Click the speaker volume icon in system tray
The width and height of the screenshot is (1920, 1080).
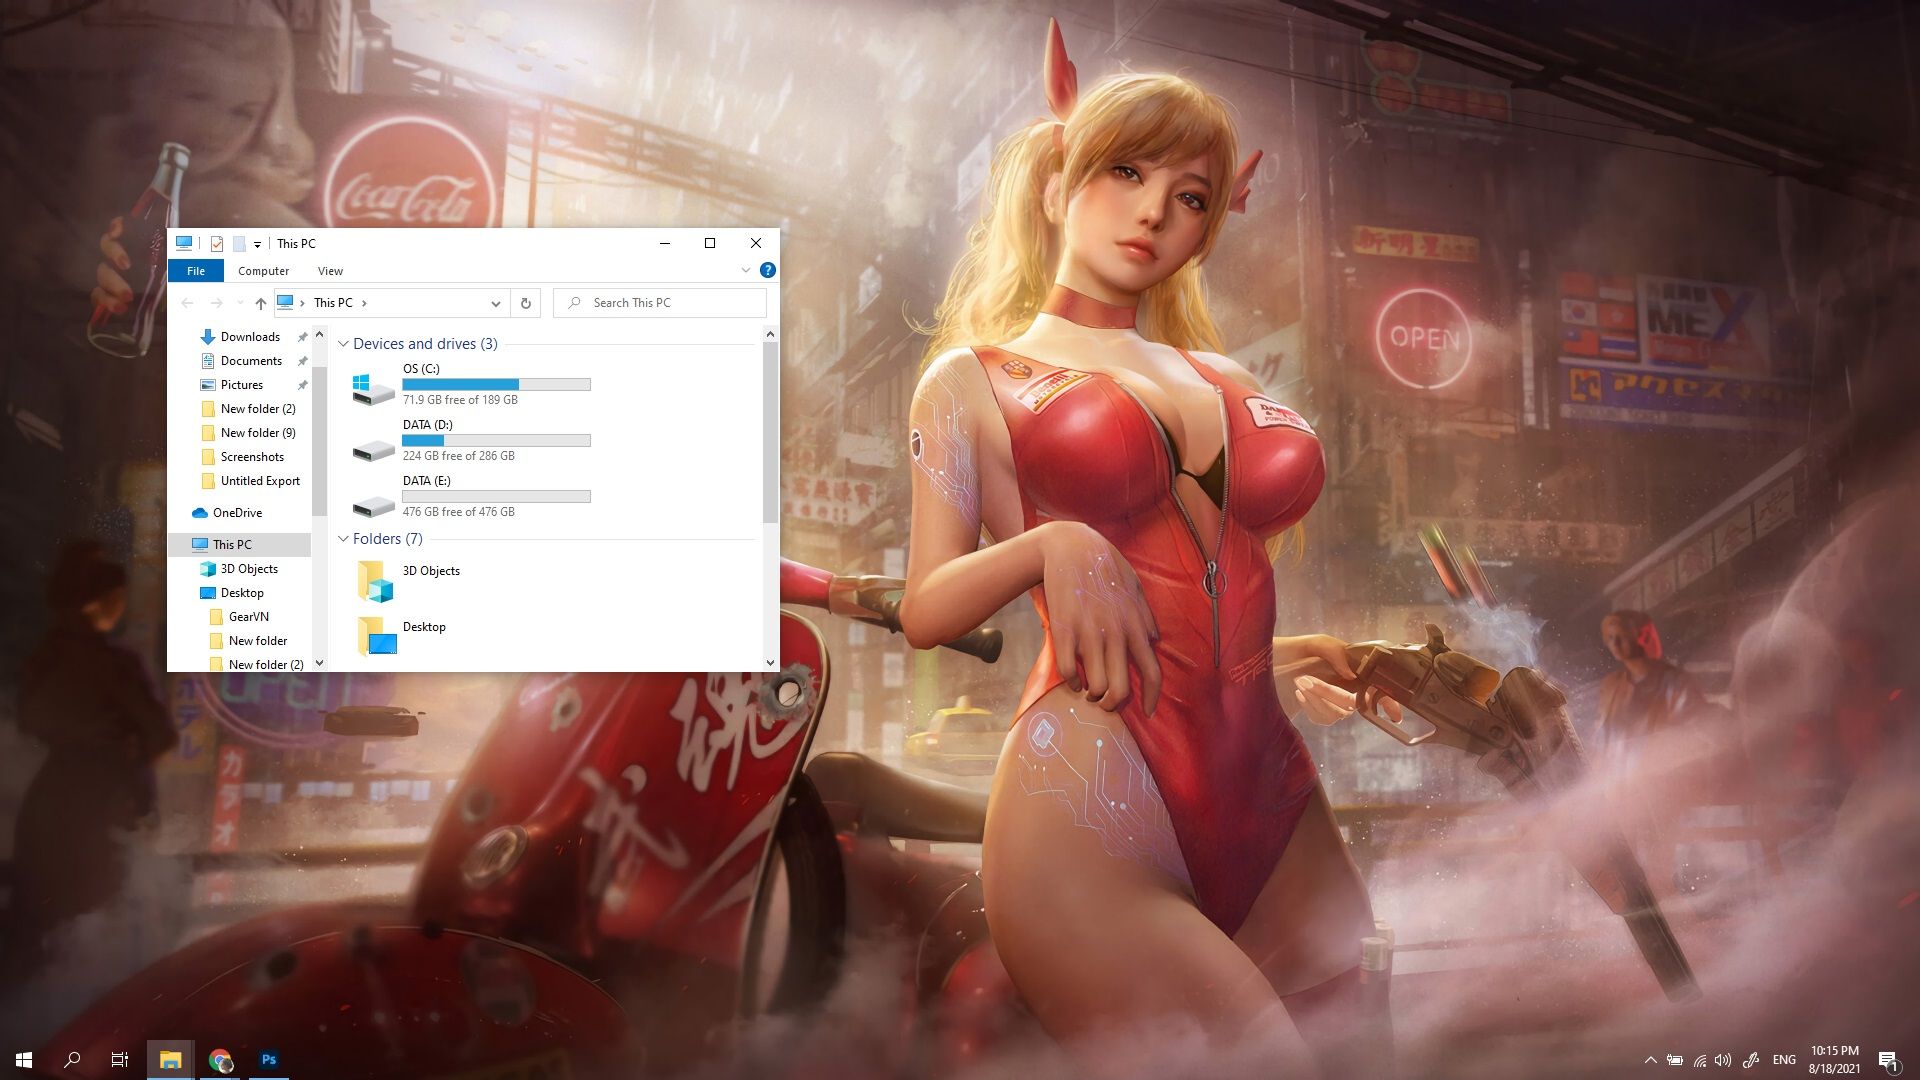pos(1722,1059)
